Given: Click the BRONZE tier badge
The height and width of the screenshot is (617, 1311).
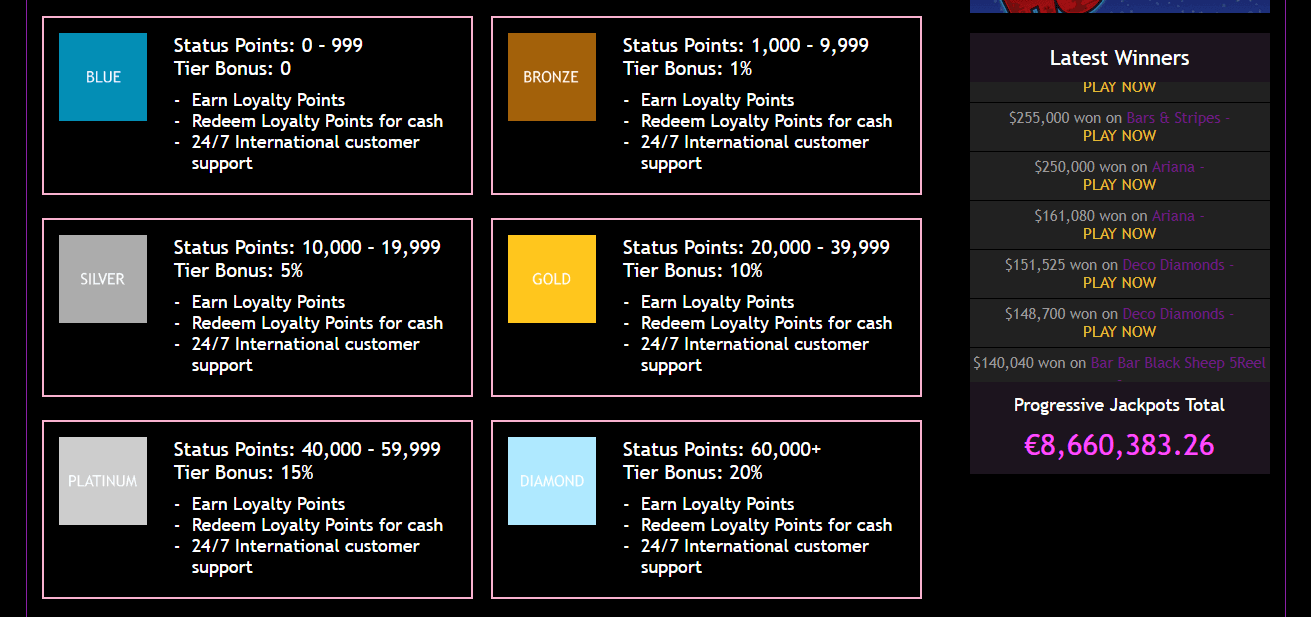Looking at the screenshot, I should coord(551,77).
